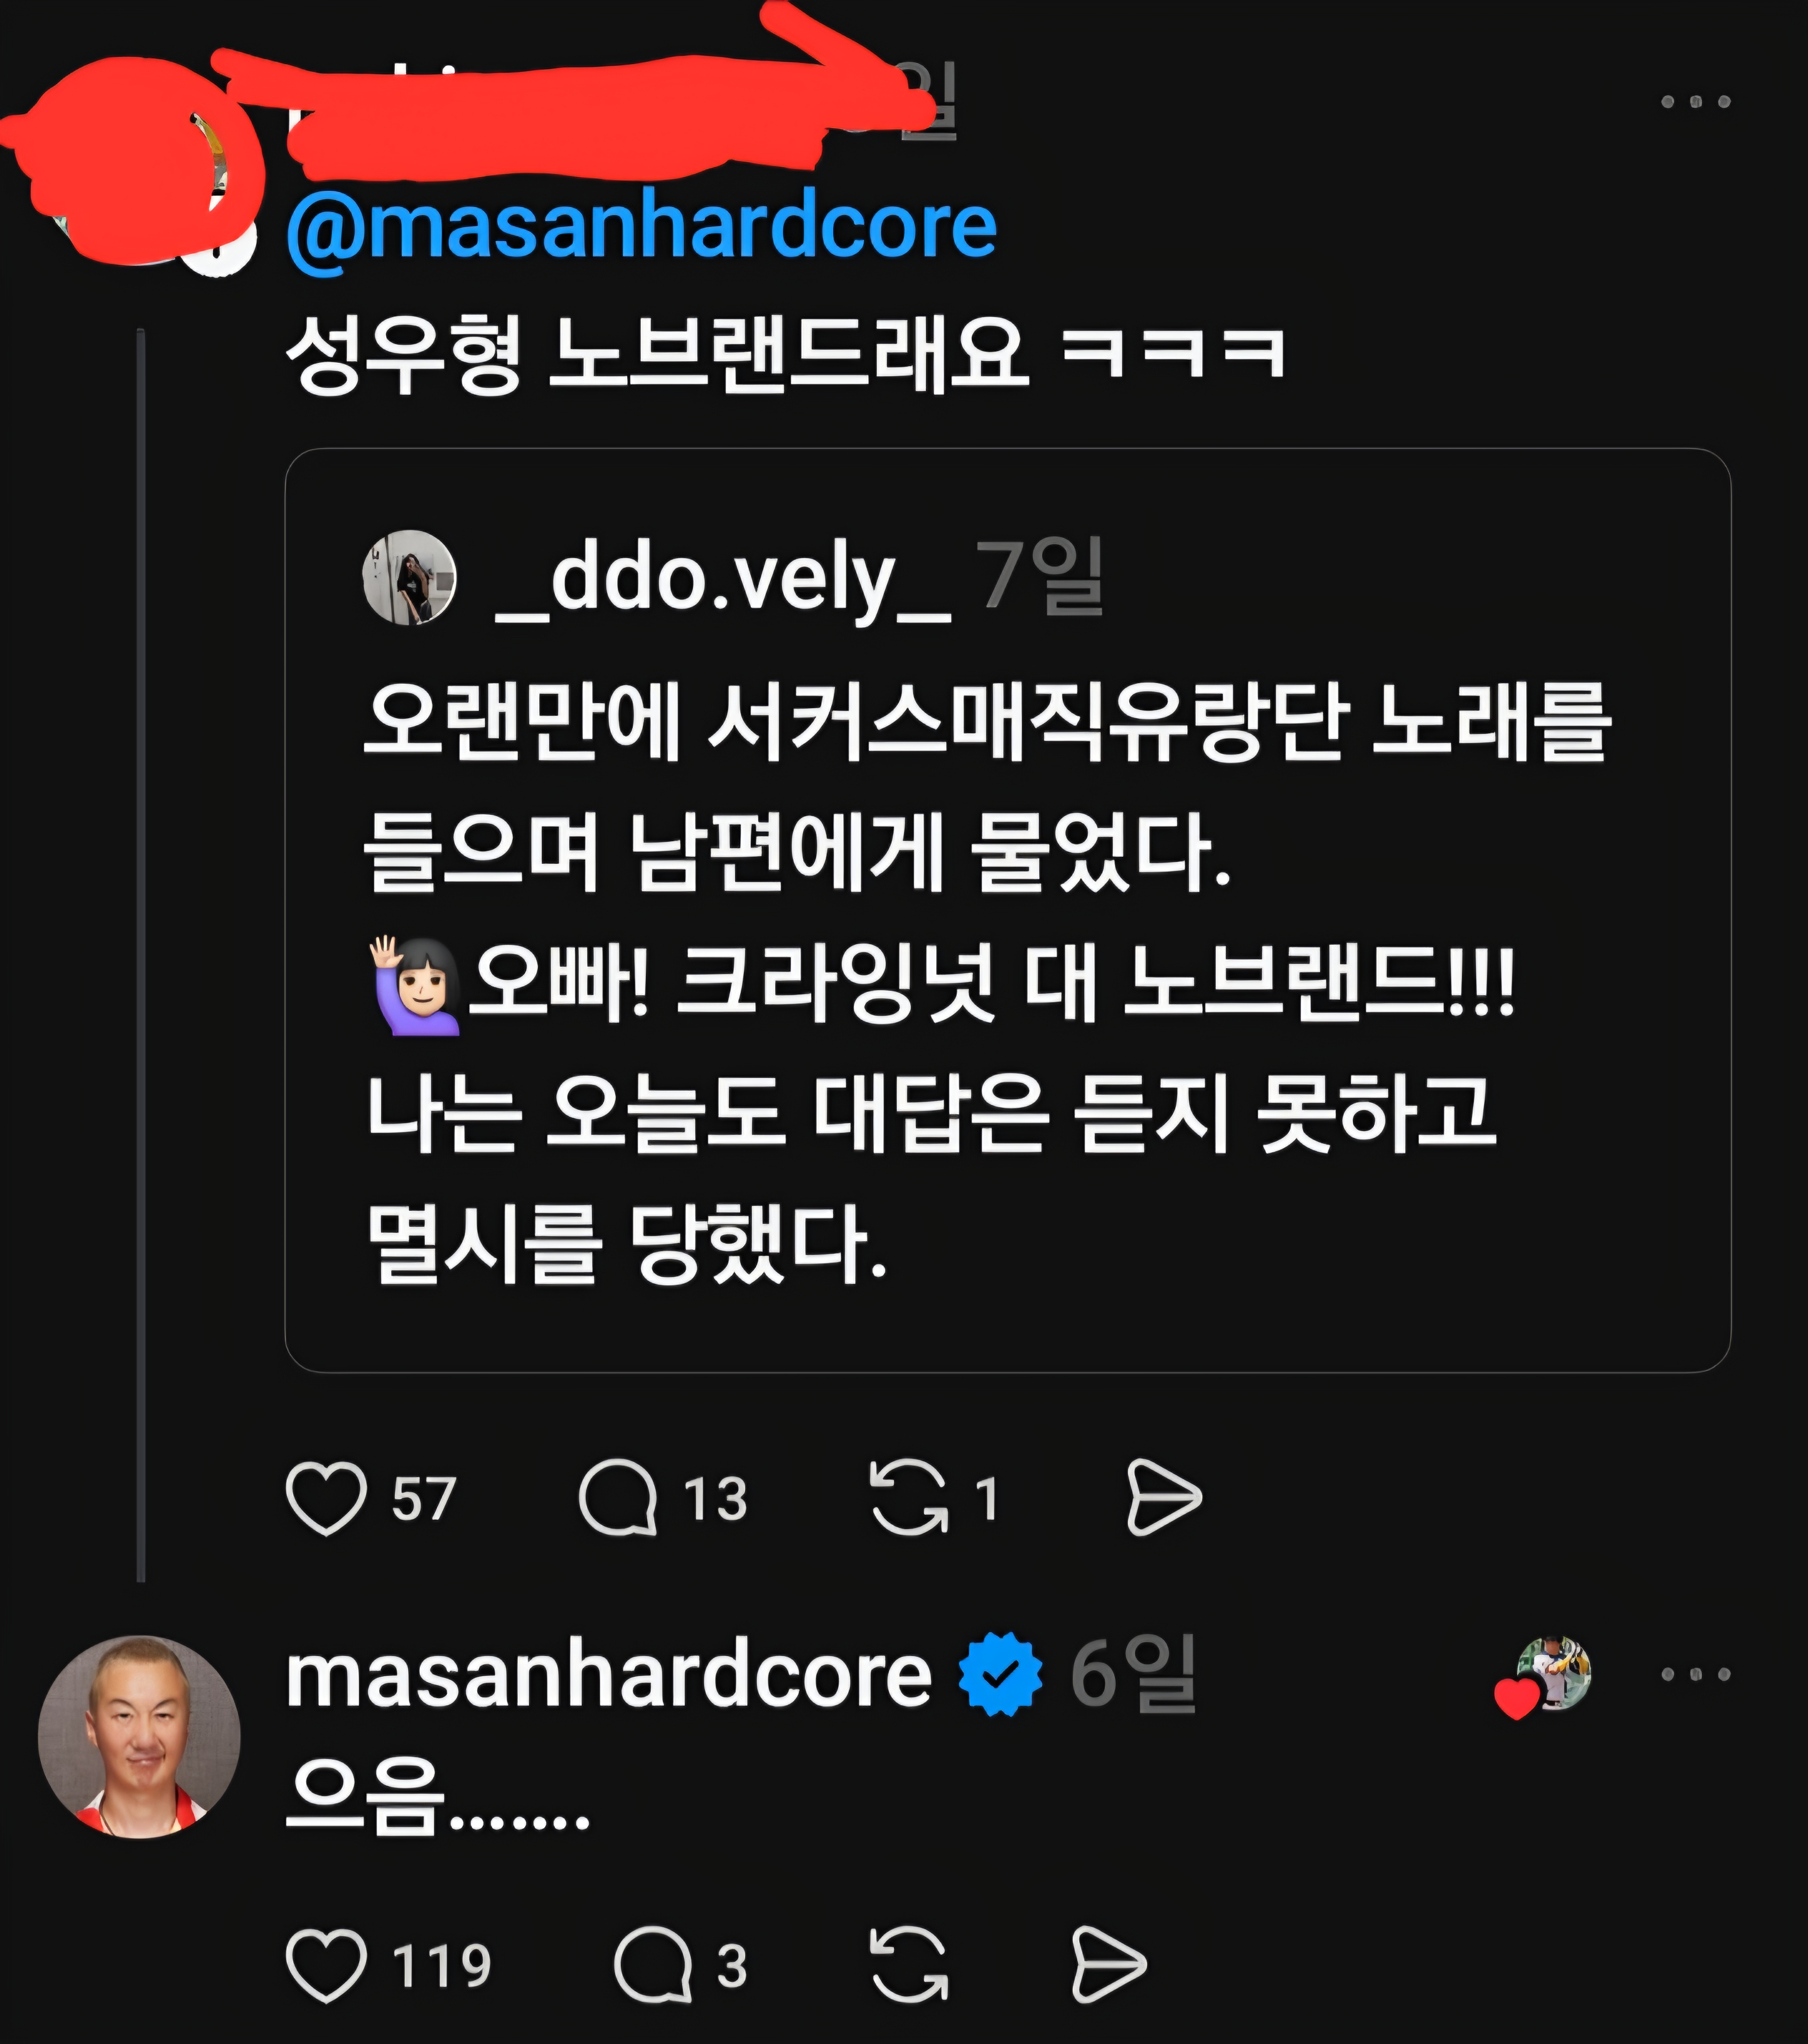Open _ddo.vely_ profile from quoted post
This screenshot has width=1808, height=2044.
click(722, 578)
